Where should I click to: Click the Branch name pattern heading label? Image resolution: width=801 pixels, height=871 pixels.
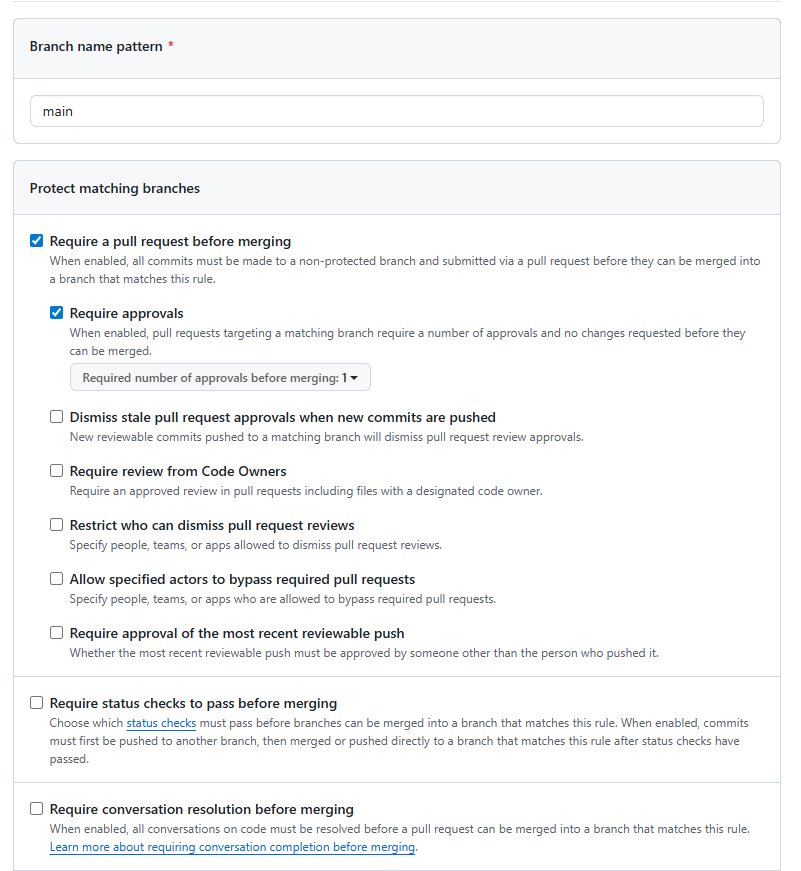click(96, 47)
